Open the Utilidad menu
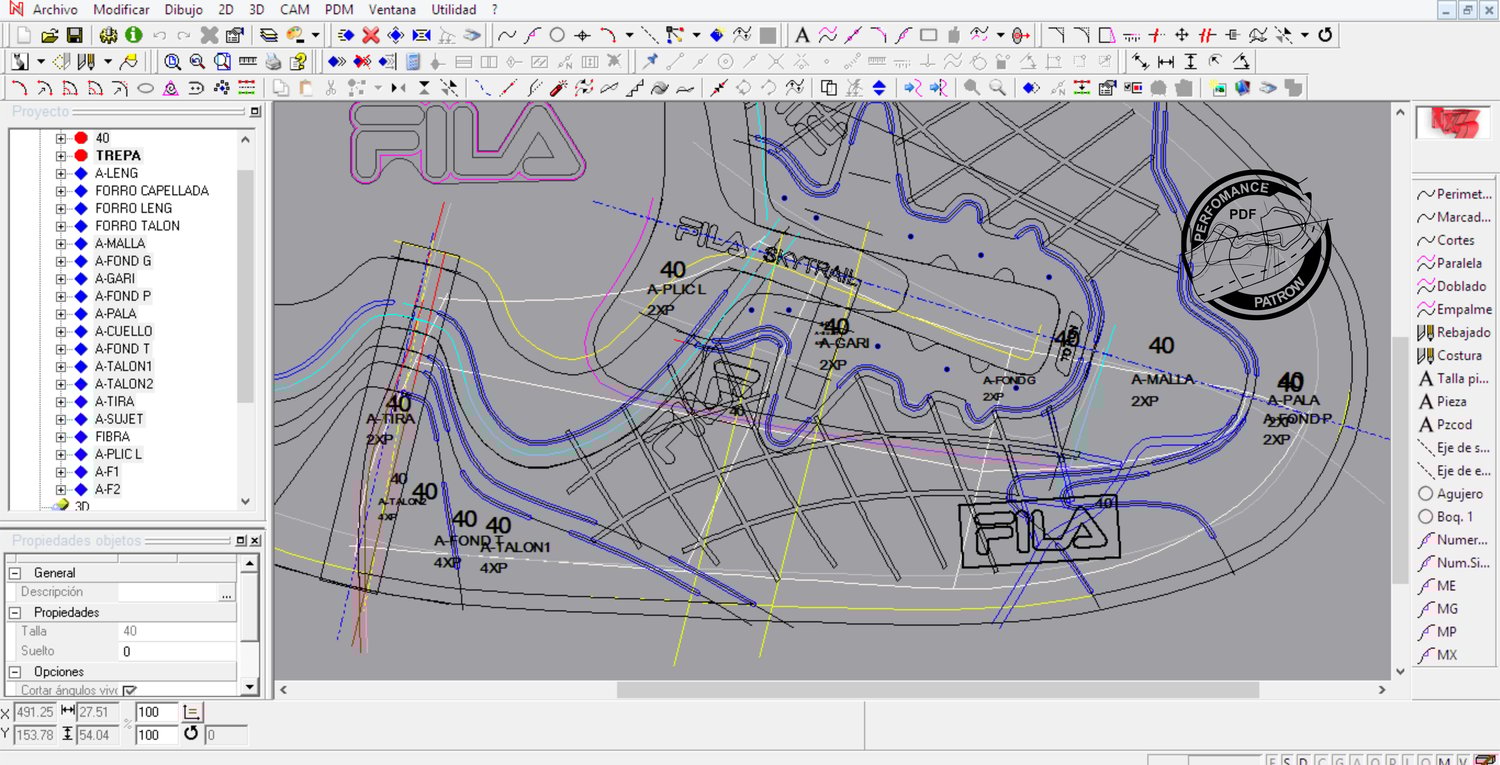The width and height of the screenshot is (1500, 765). click(x=454, y=10)
